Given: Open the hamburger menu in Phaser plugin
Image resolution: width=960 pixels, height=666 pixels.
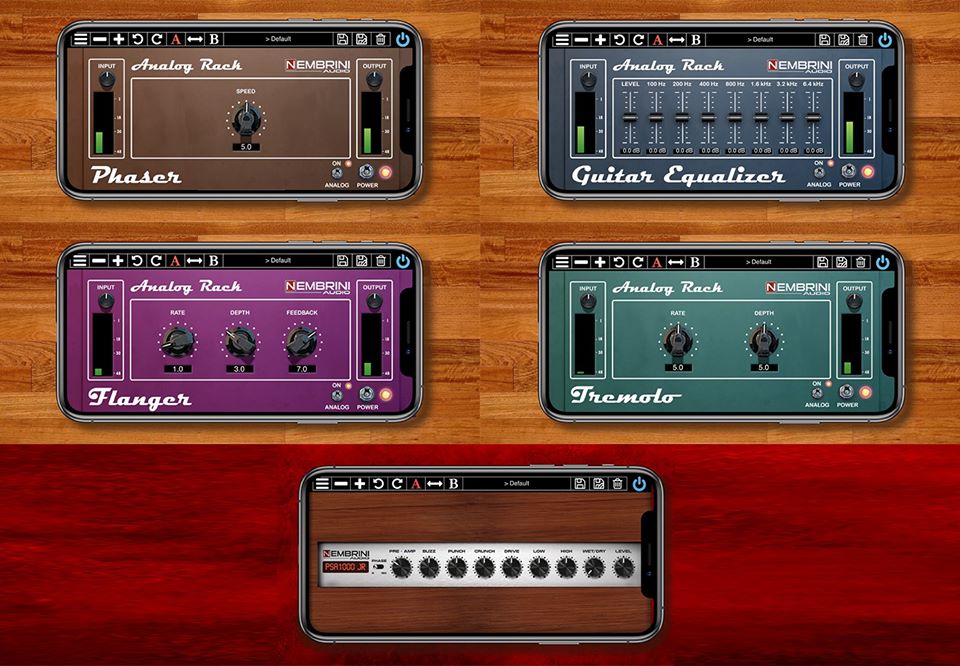Looking at the screenshot, I should point(80,39).
